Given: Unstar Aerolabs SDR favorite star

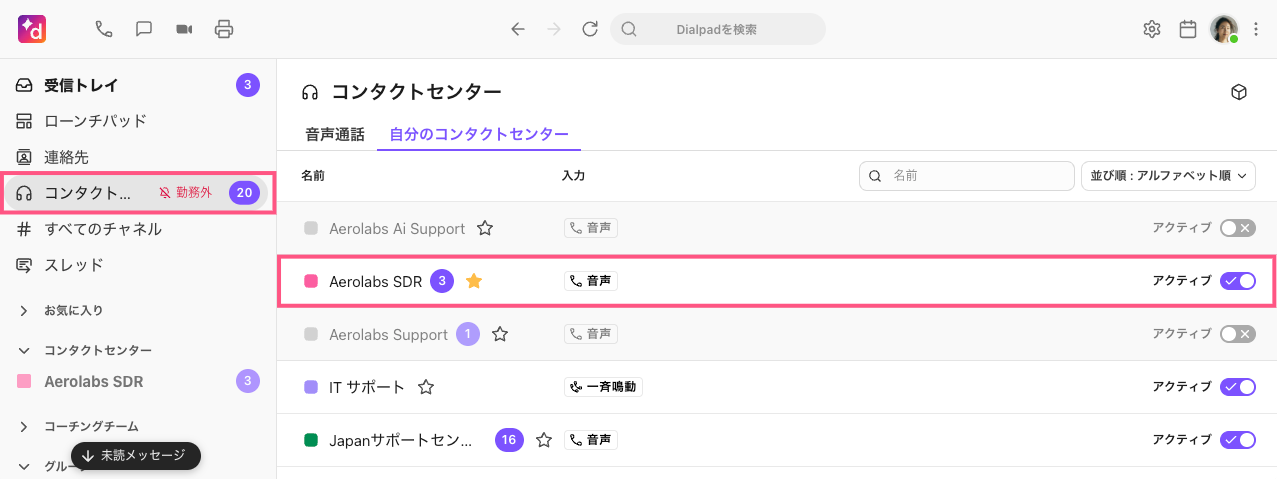Looking at the screenshot, I should (474, 282).
